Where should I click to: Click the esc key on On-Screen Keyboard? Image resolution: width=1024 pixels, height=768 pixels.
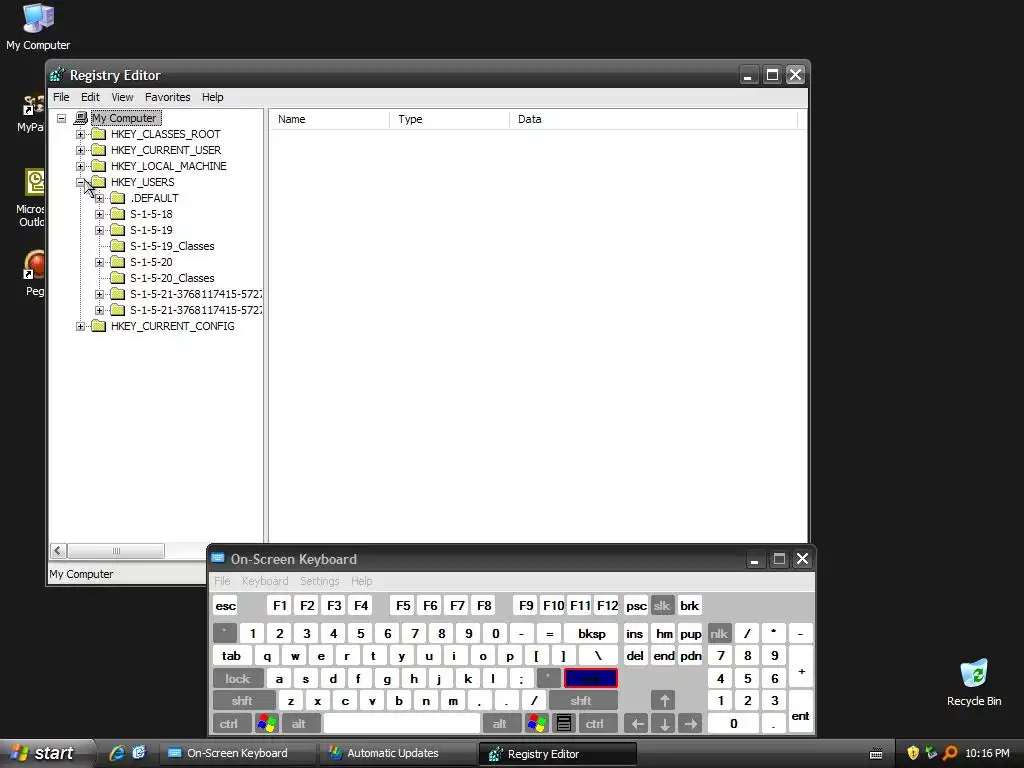(x=225, y=605)
